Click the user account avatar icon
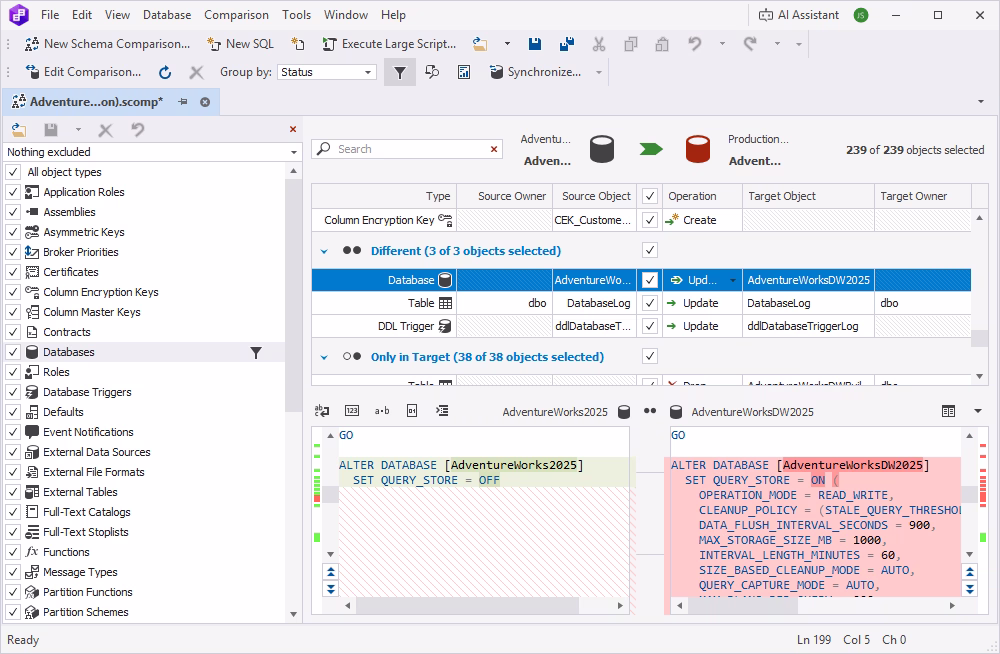This screenshot has width=1000, height=654. coord(861,15)
